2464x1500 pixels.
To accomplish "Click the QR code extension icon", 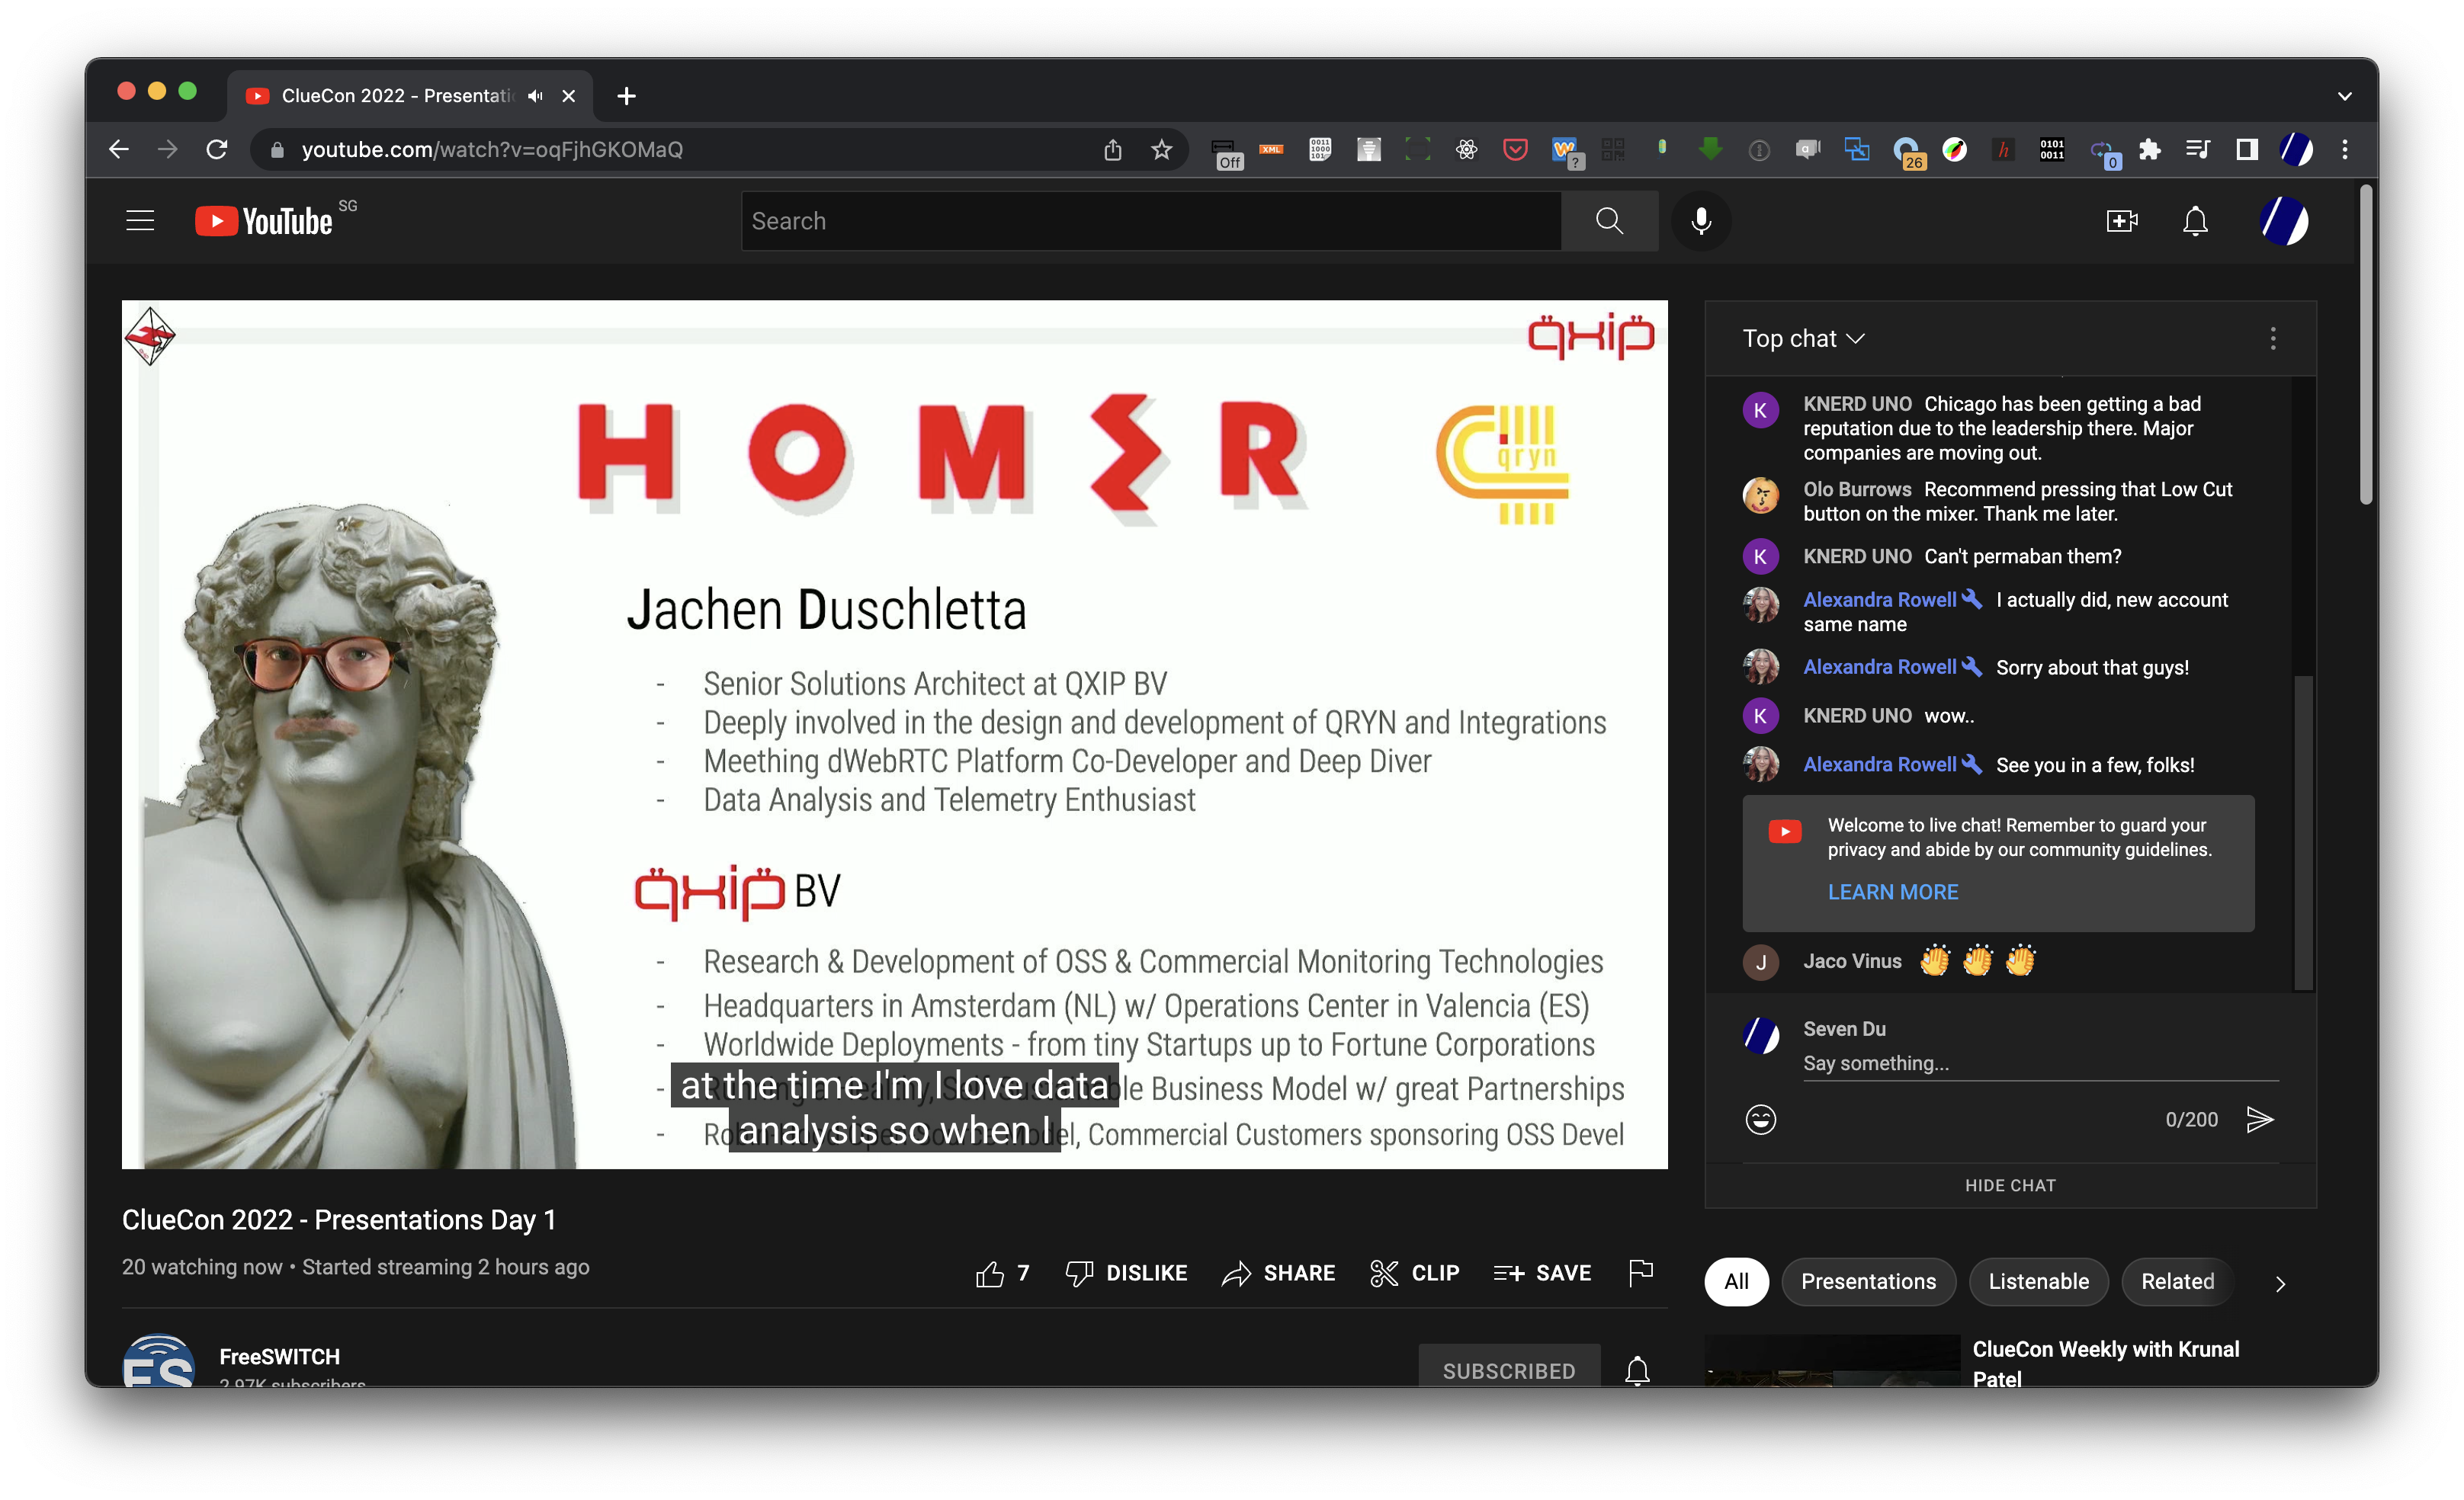I will pos(1612,149).
